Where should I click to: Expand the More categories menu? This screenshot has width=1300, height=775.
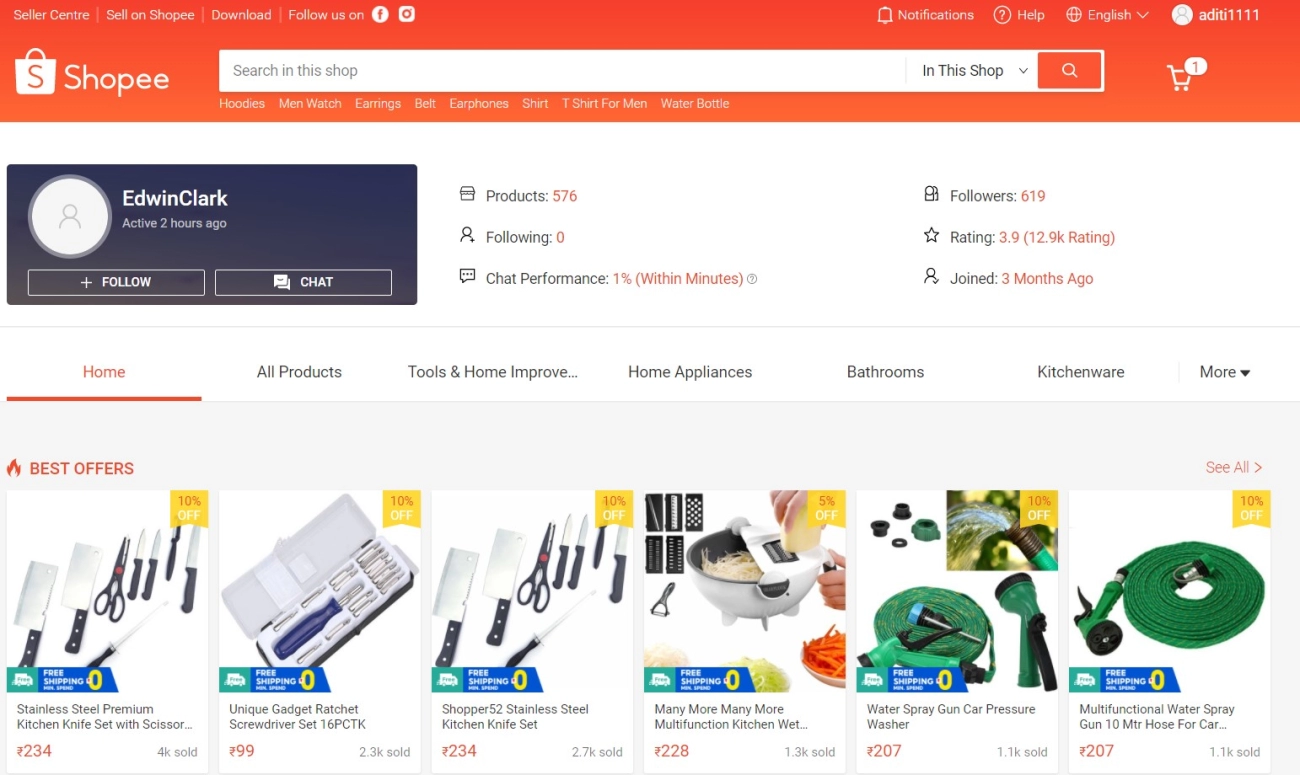1225,372
